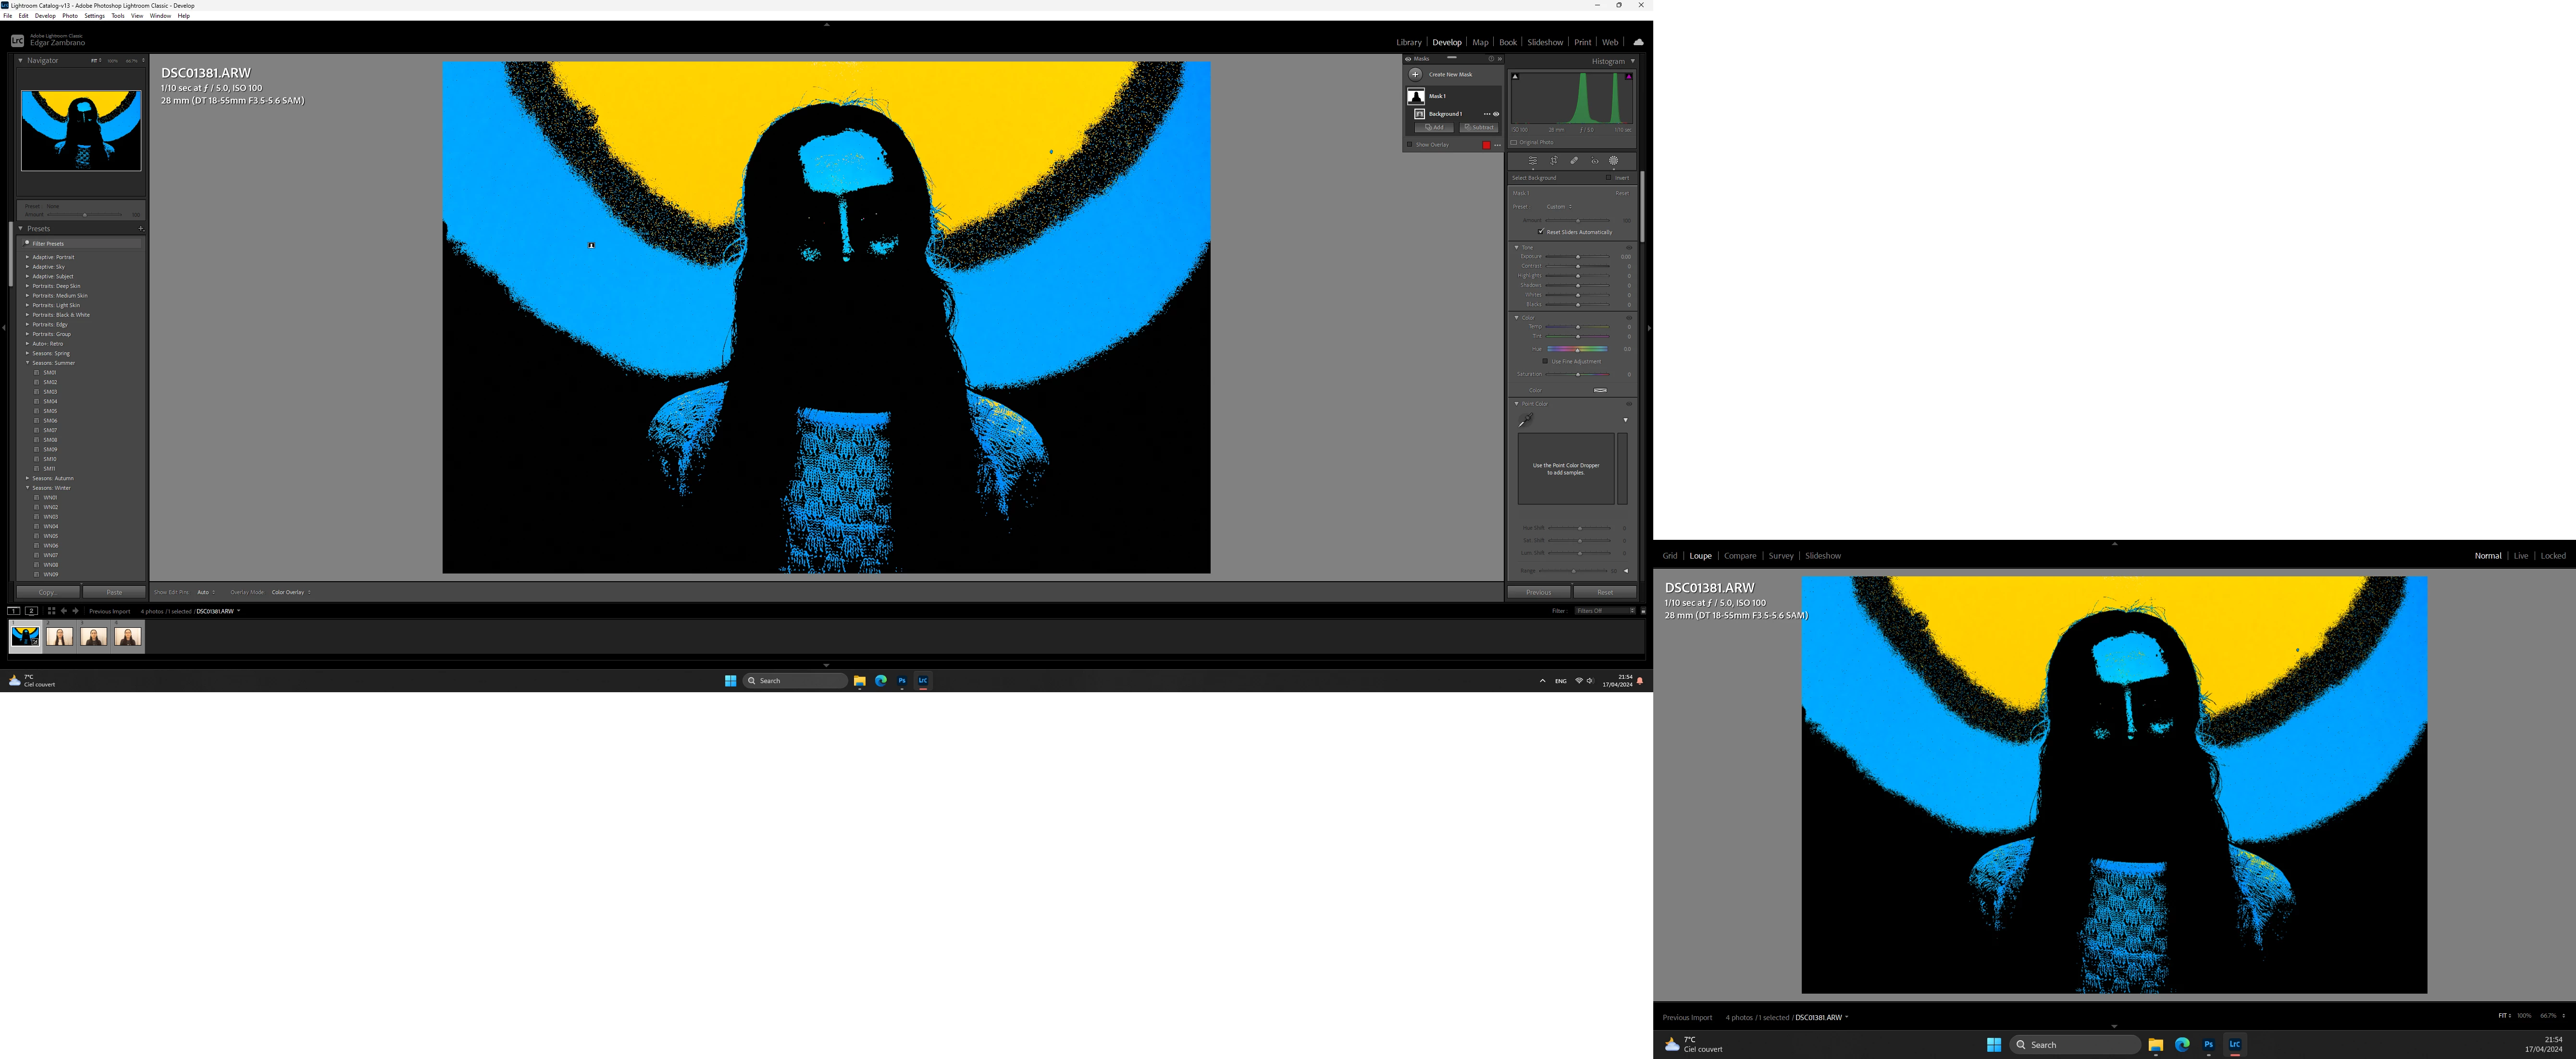The width and height of the screenshot is (2576, 1059).
Task: Open the Edit sliders tool icon
Action: pyautogui.click(x=1532, y=161)
